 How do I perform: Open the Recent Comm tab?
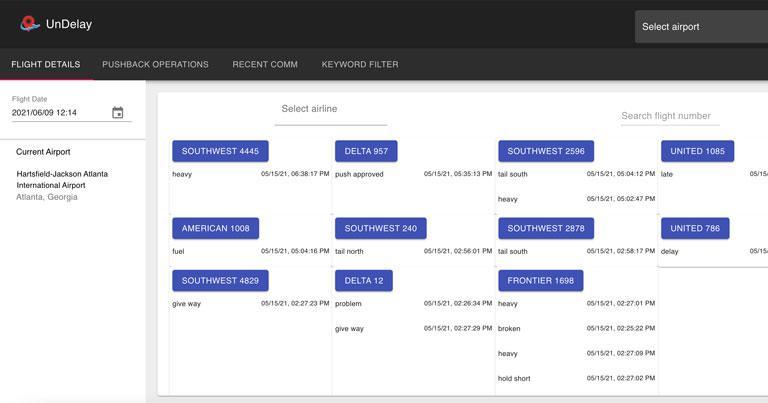tap(265, 64)
